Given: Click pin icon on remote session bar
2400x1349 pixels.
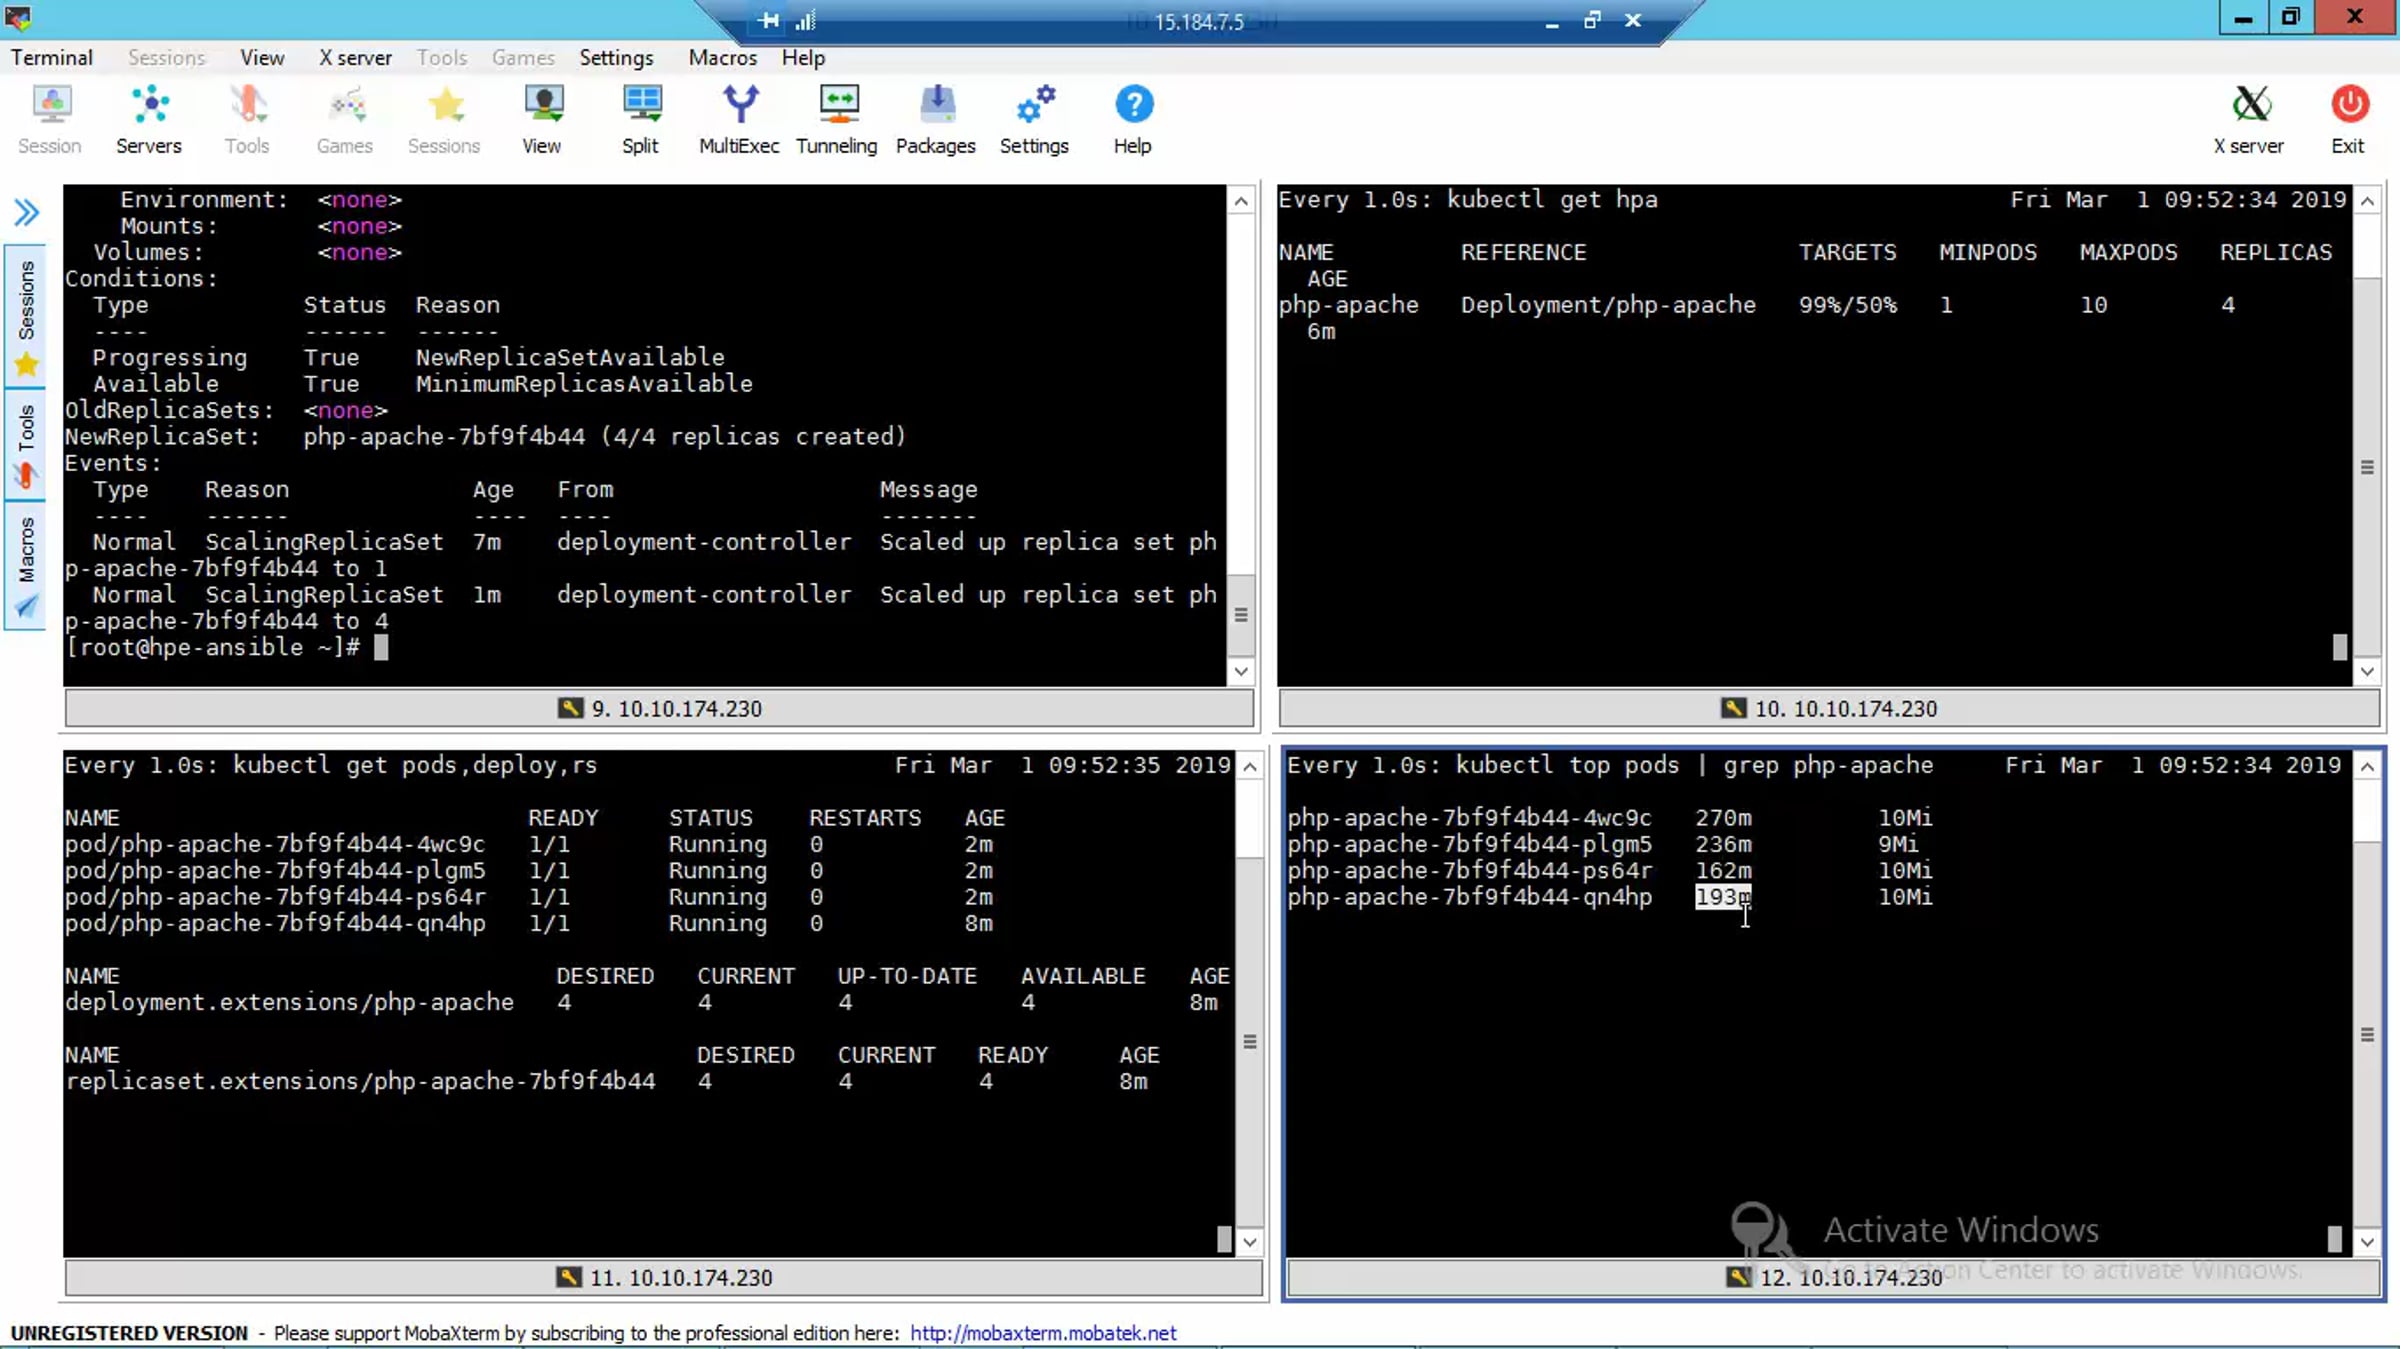Looking at the screenshot, I should click(x=768, y=20).
